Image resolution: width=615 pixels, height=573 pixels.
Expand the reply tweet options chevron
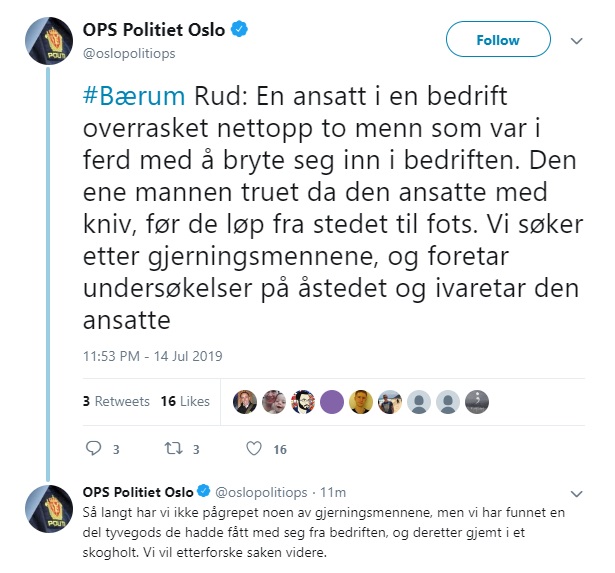(576, 494)
